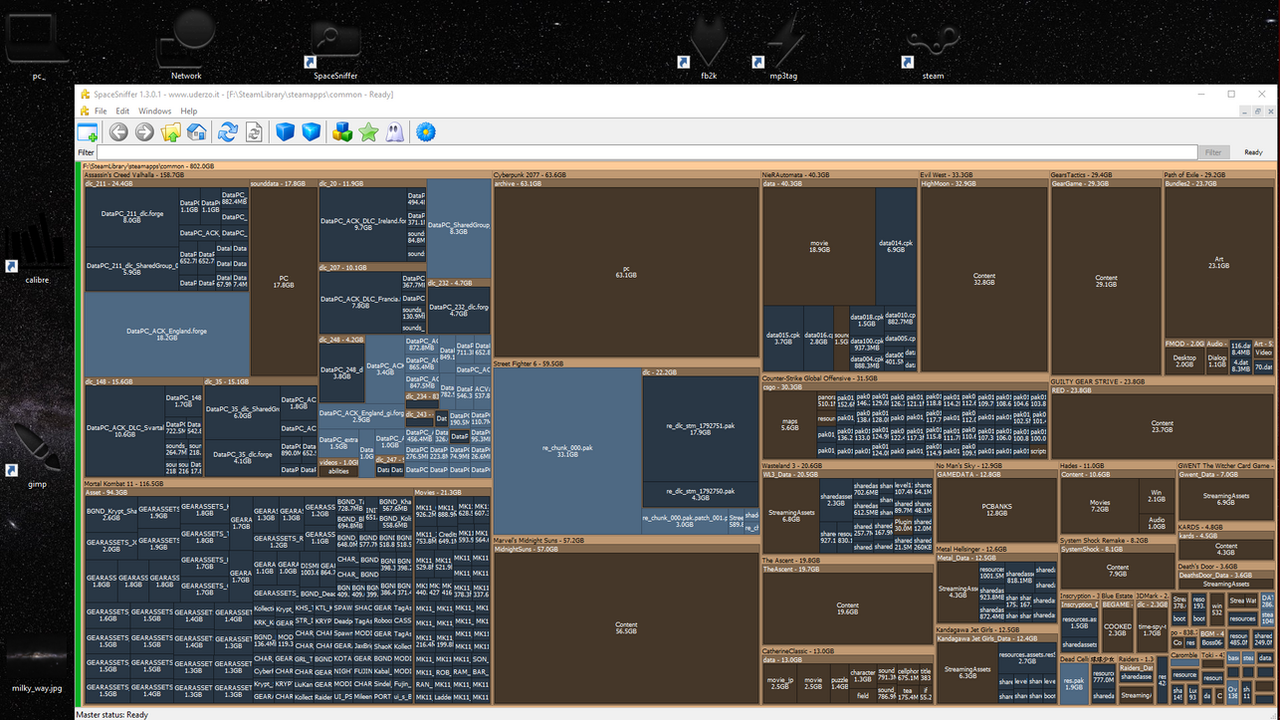Select the Mortal Kombat 11 - 116.5GB header
Viewport: 1280px width, 720px height.
coord(287,483)
